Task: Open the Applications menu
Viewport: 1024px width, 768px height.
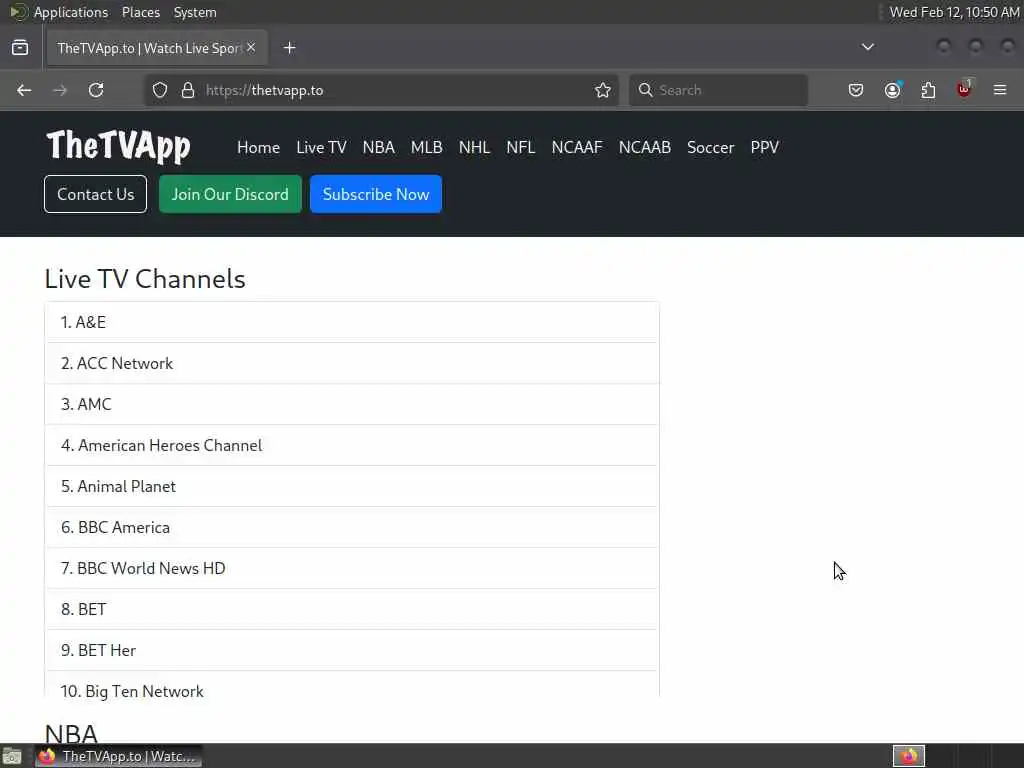Action: click(71, 12)
